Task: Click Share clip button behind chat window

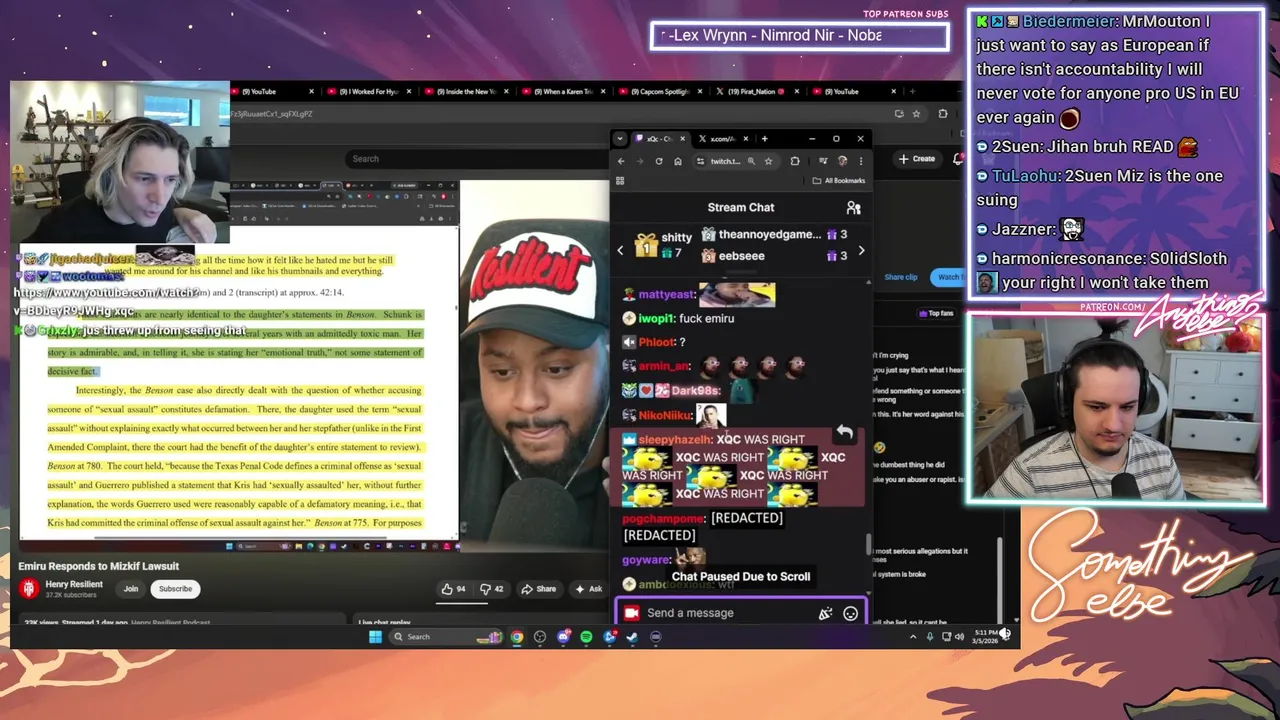Action: pyautogui.click(x=900, y=277)
